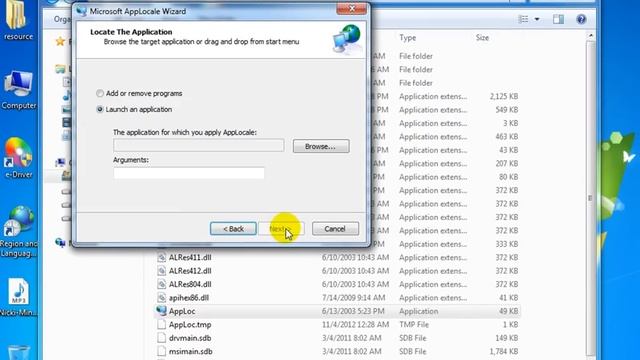
Task: Click the TMP File type cell
Action: coord(413,325)
